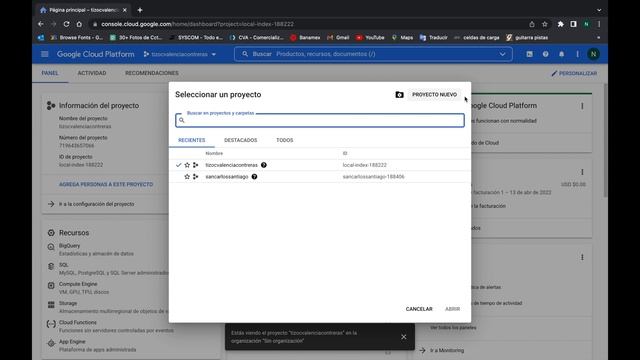Click project ID sancarlossantiago-188406

pyautogui.click(x=373, y=177)
